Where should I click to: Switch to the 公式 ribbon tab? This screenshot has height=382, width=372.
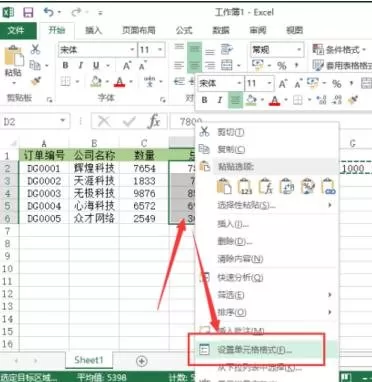(x=184, y=31)
